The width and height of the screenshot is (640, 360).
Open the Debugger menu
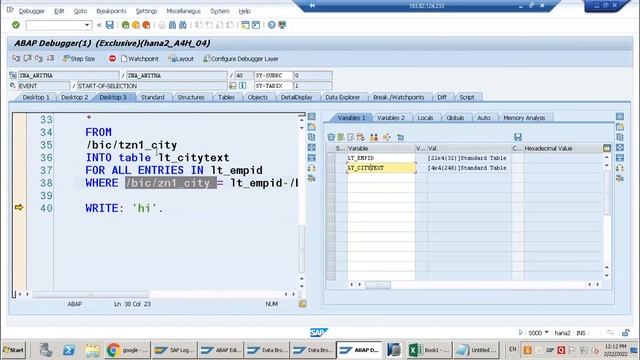pos(31,11)
